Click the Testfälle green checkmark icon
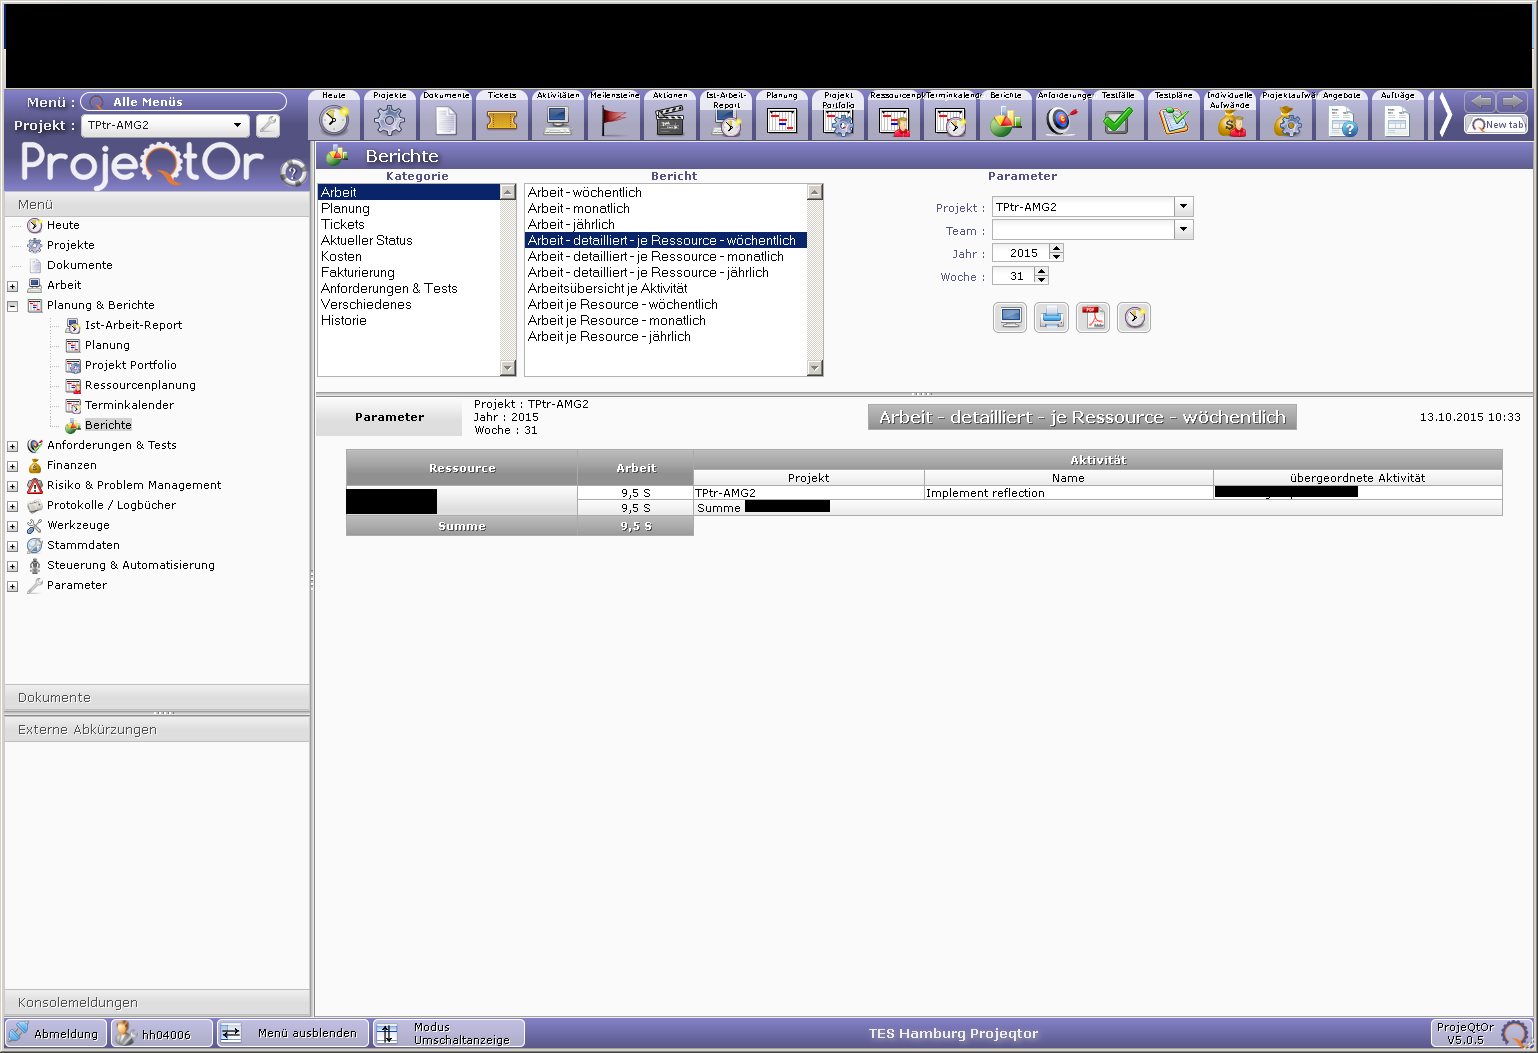Image resolution: width=1538 pixels, height=1053 pixels. click(x=1117, y=120)
